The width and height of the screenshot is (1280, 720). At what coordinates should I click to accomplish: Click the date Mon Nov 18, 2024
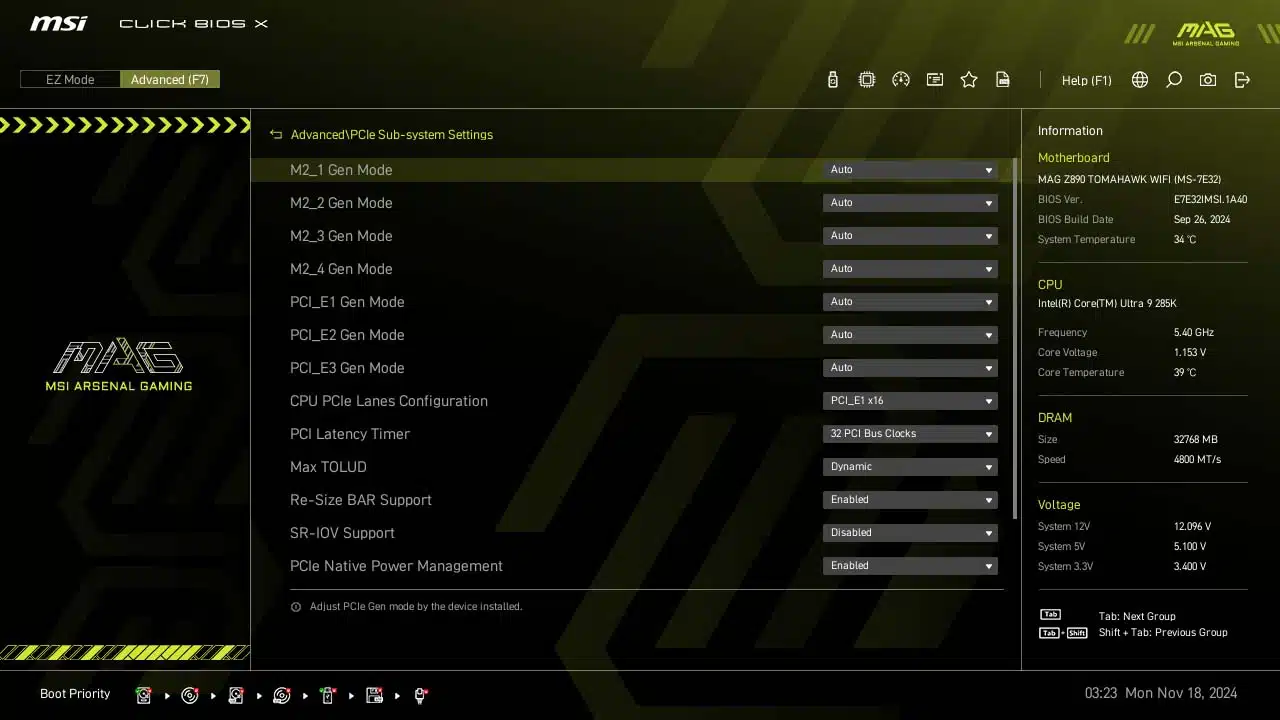(1181, 693)
